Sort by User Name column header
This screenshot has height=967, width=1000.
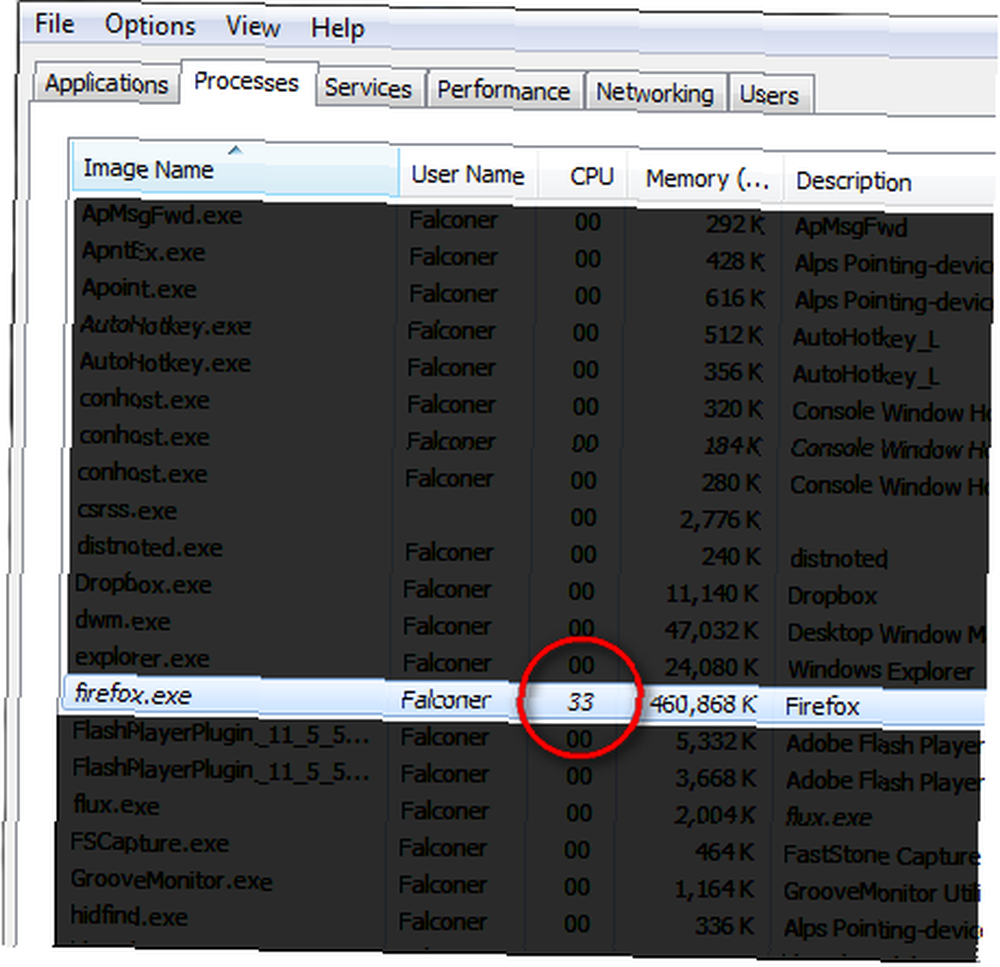[x=468, y=175]
